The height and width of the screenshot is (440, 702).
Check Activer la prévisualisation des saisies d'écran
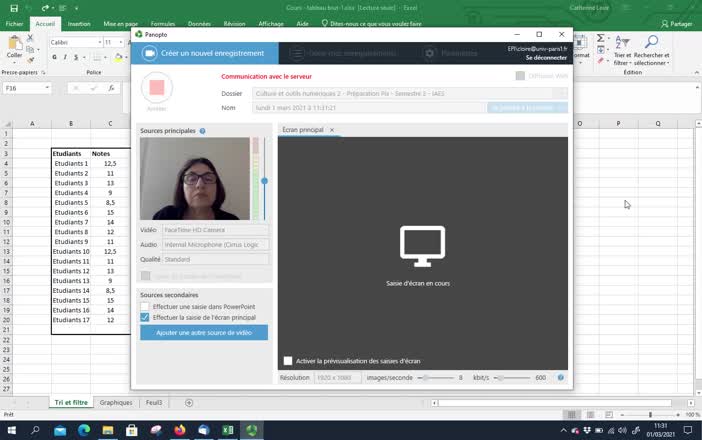coord(288,360)
